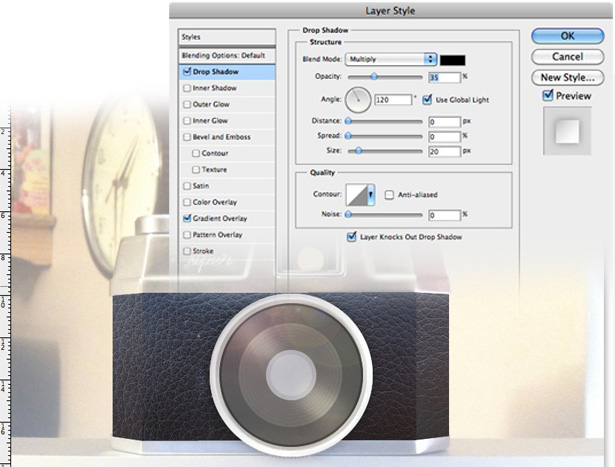Click the Noise slider handle
The image size is (615, 467).
348,214
